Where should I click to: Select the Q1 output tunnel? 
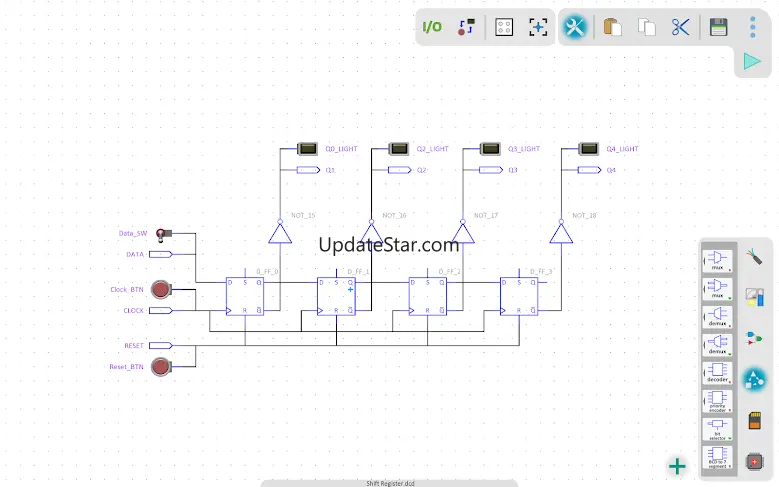point(309,170)
